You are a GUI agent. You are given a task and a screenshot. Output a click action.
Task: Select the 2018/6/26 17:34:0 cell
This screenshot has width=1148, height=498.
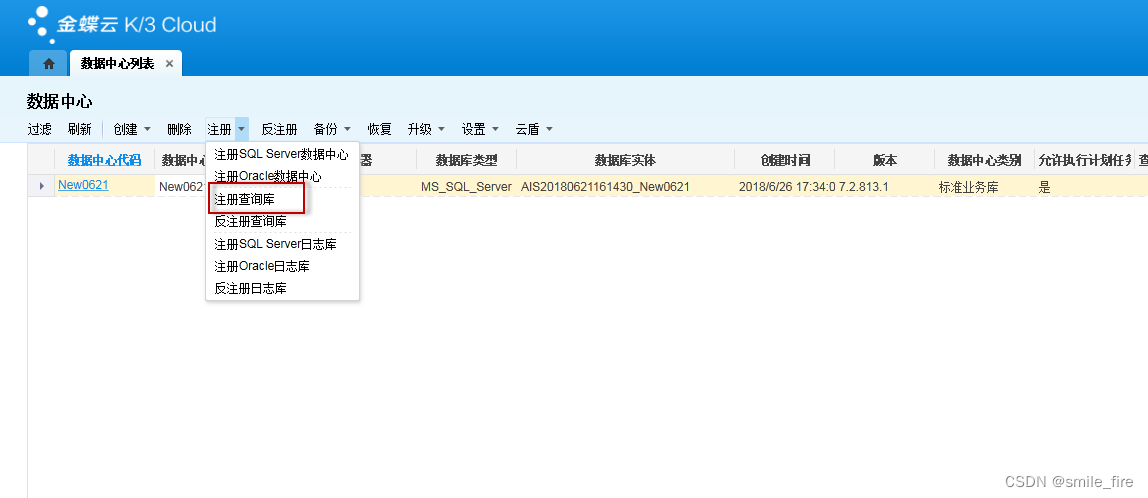(785, 187)
